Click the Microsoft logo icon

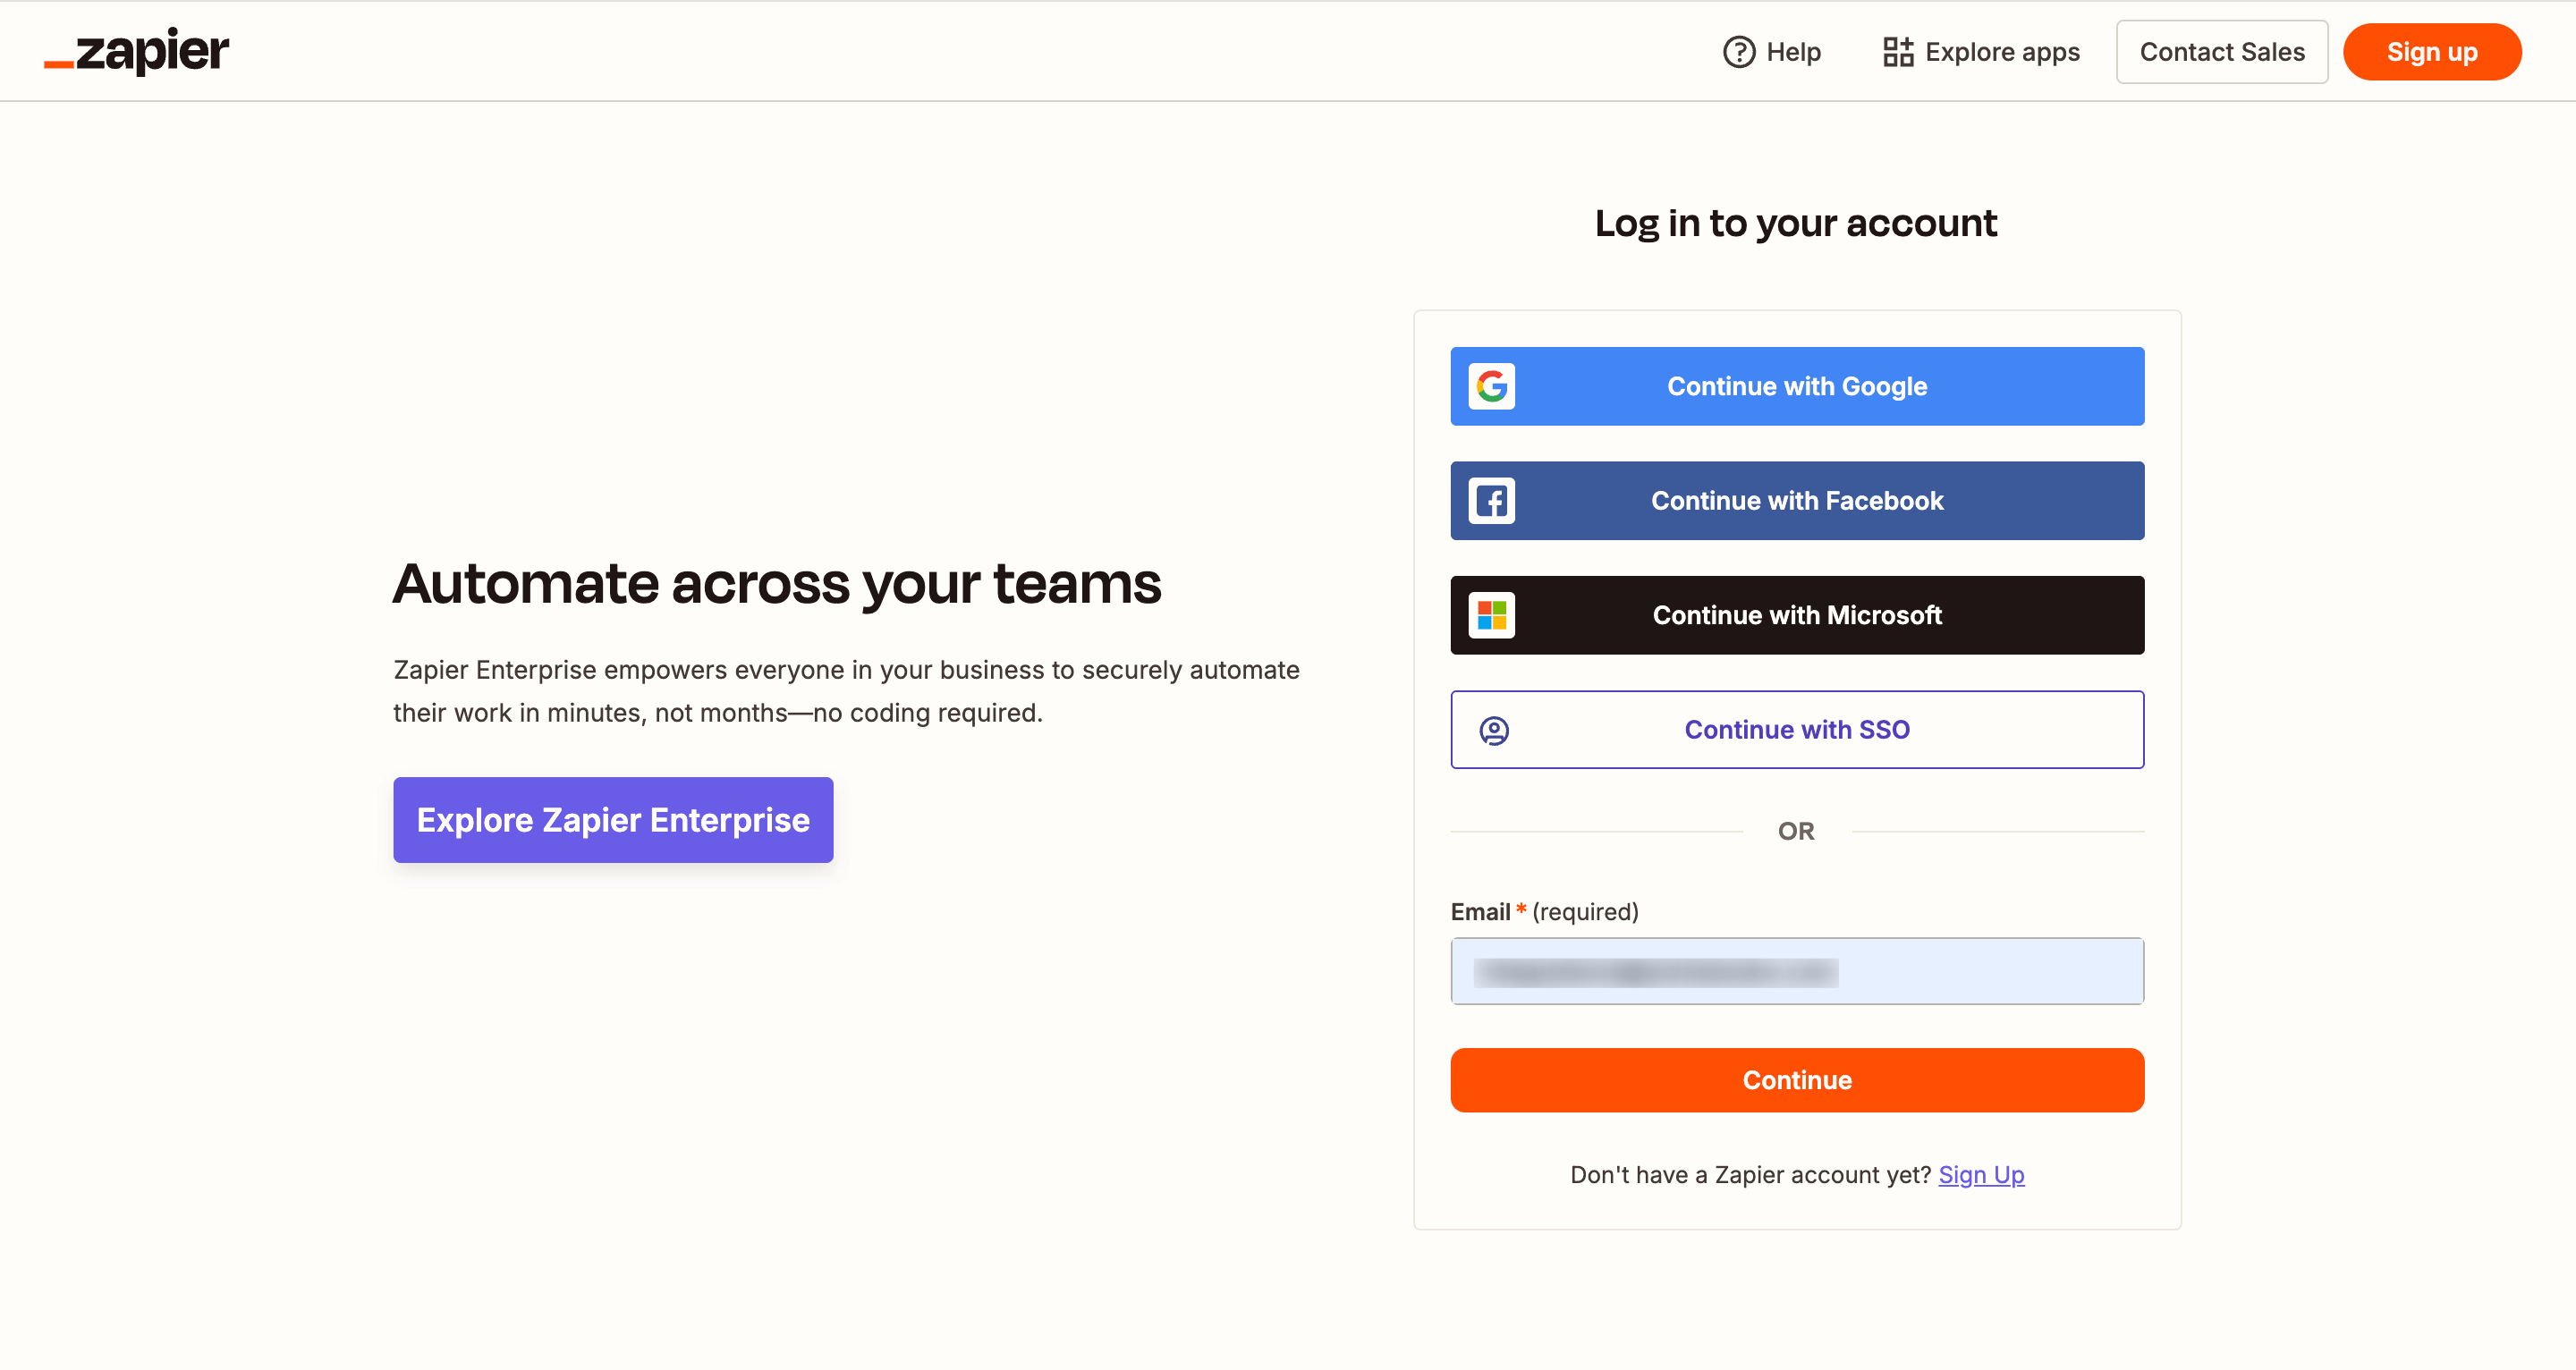[x=1491, y=615]
